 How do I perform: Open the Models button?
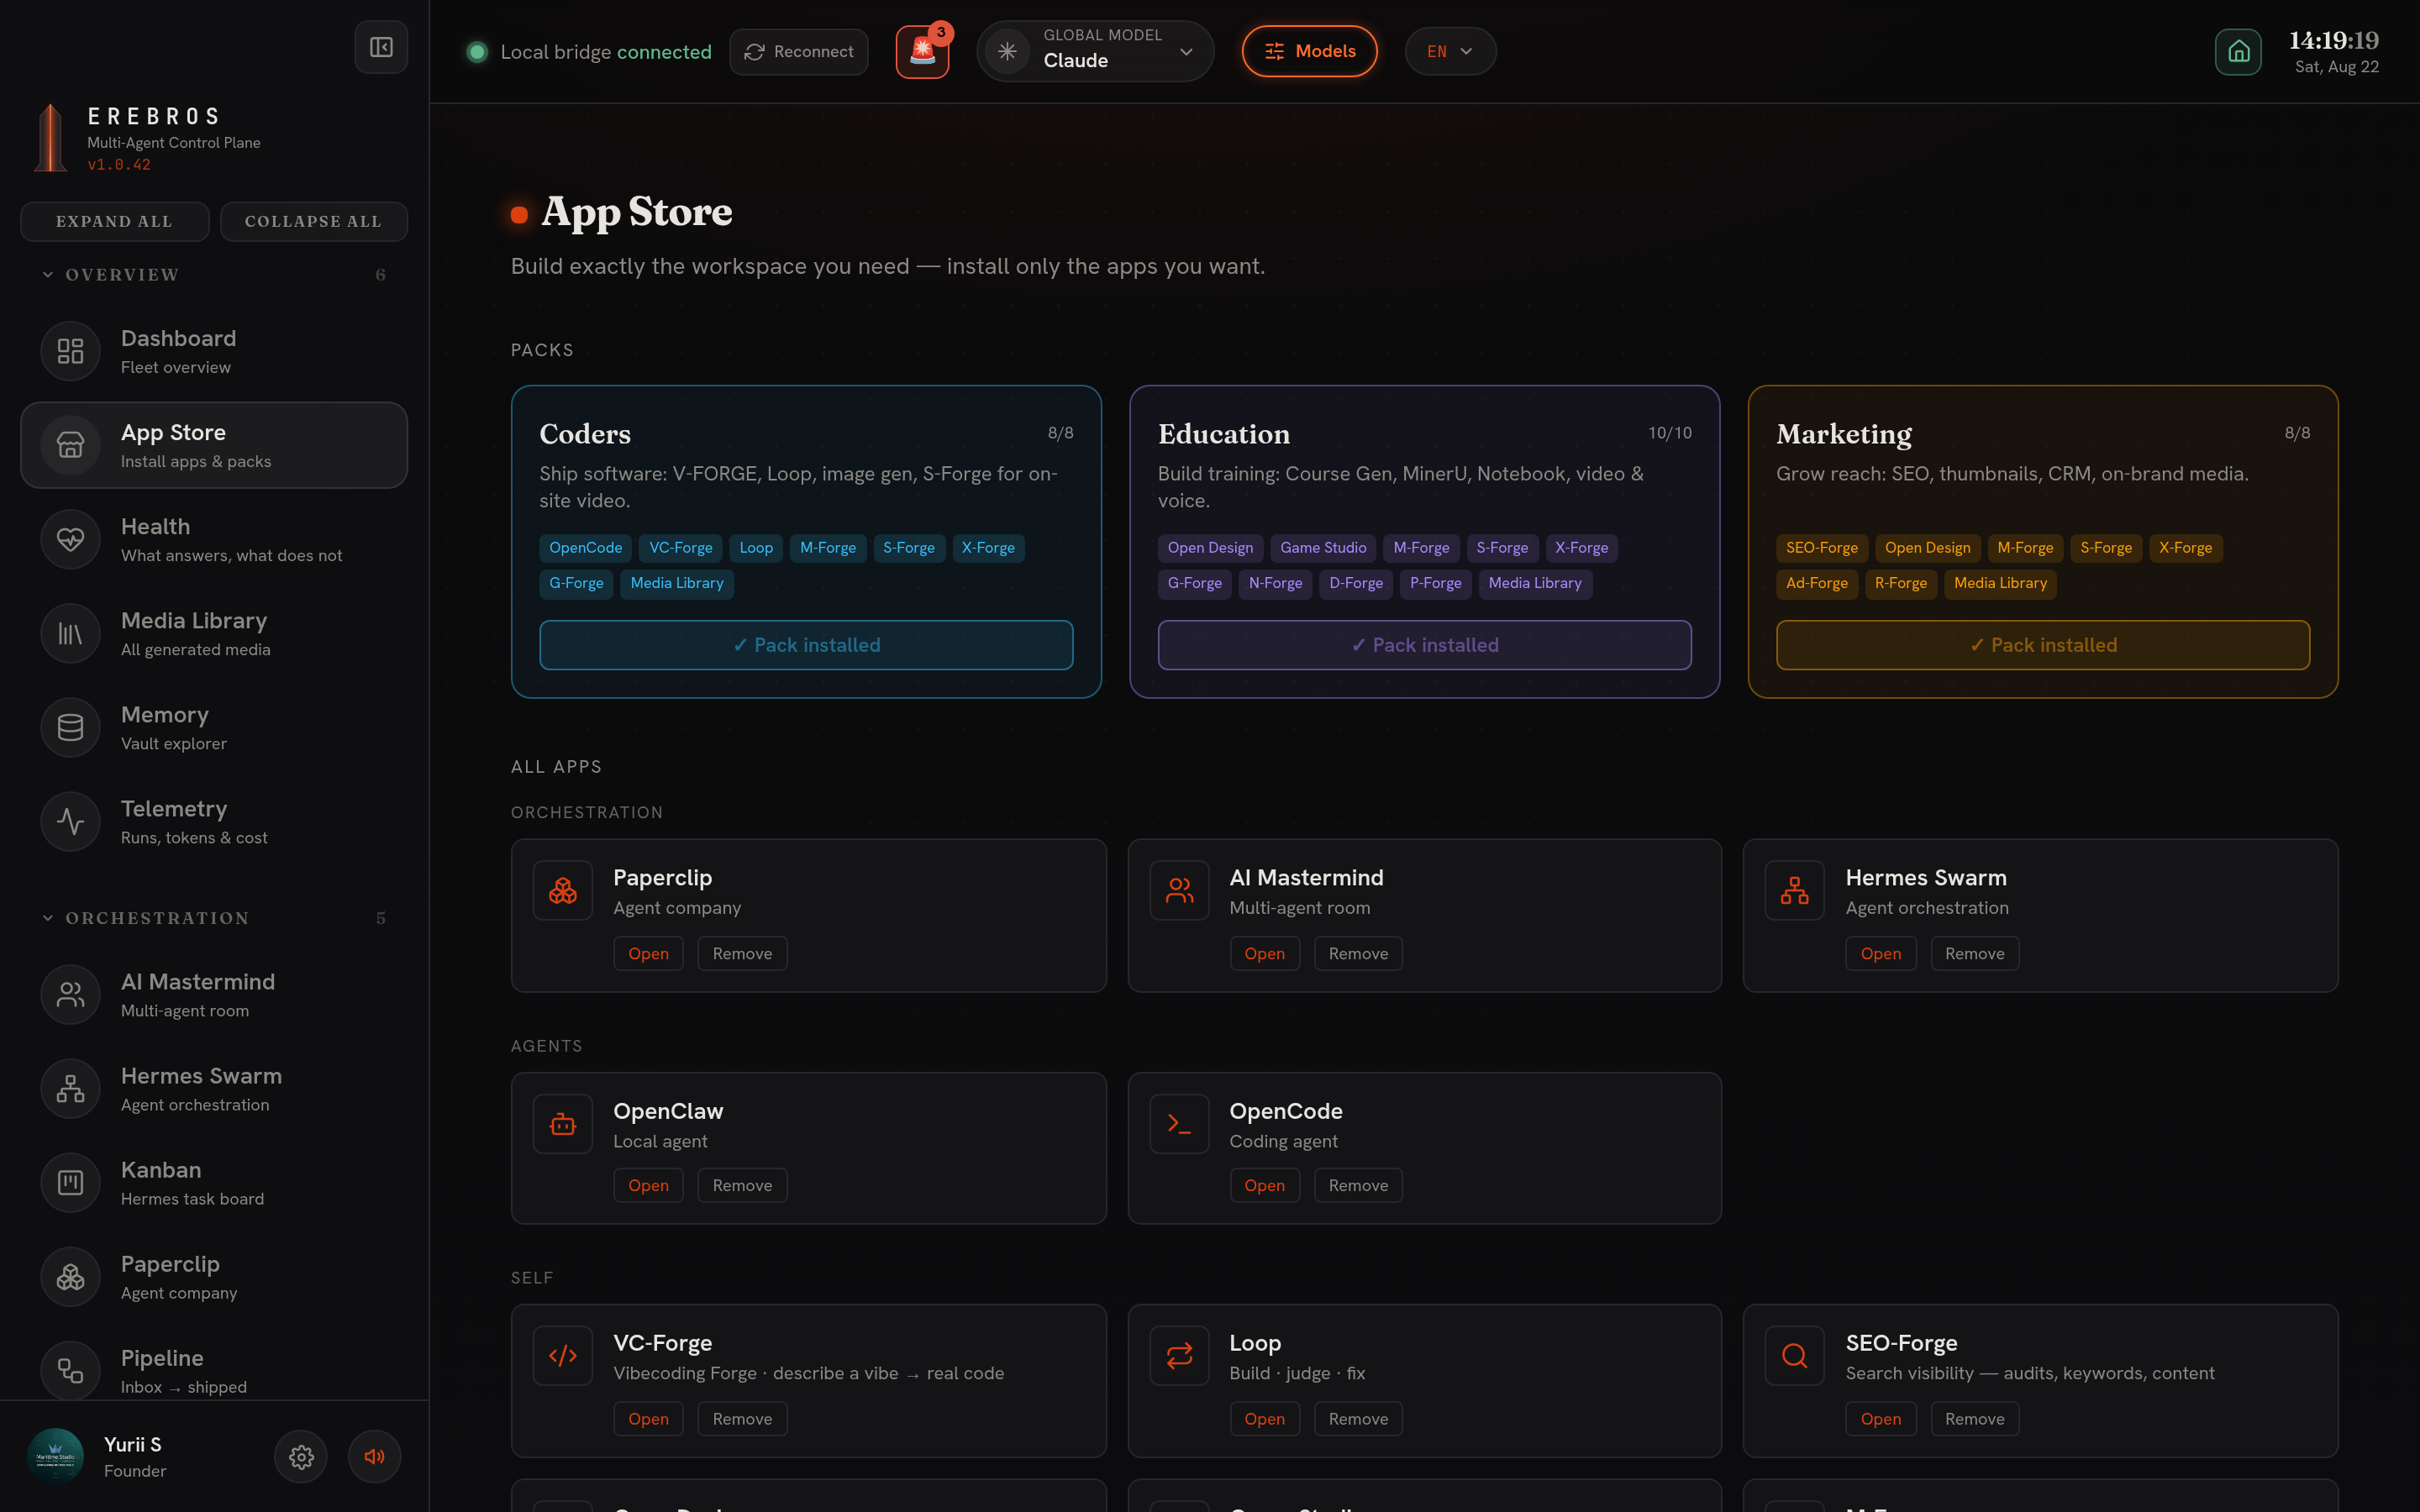tap(1310, 51)
